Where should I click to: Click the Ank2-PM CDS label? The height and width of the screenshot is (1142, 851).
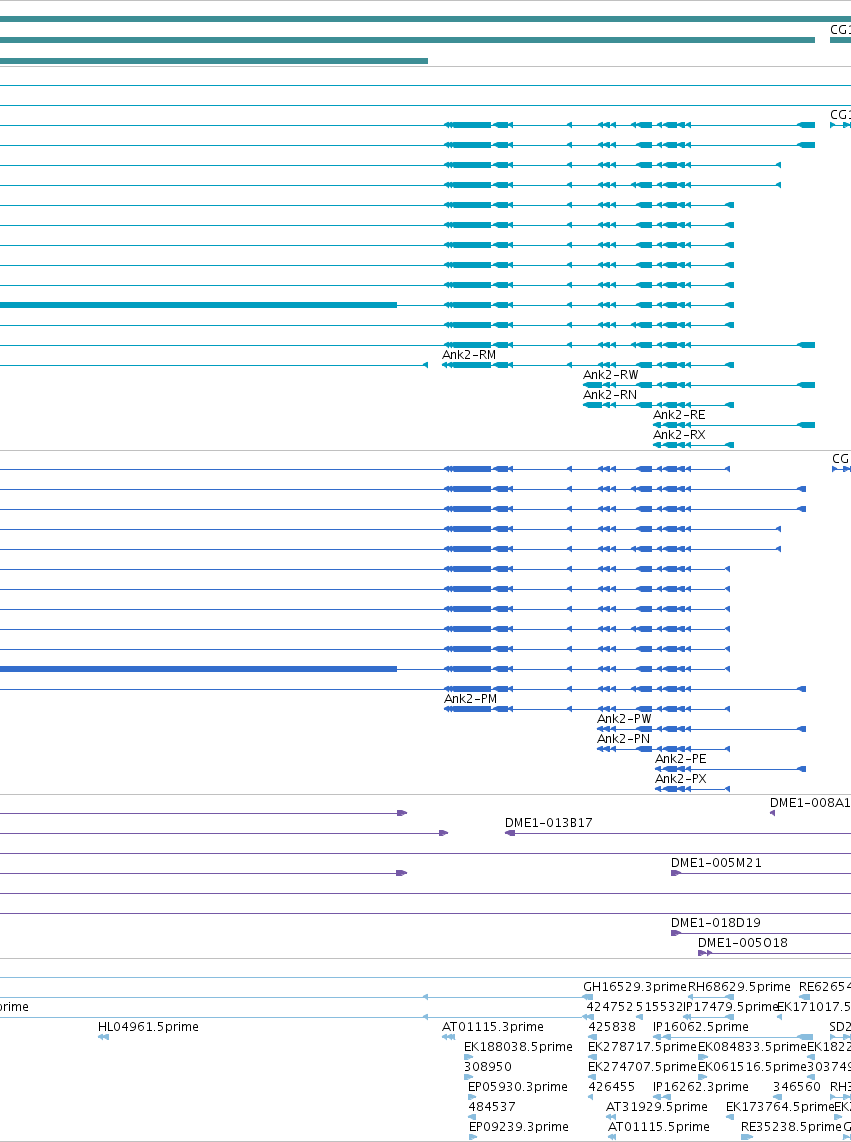pyautogui.click(x=471, y=699)
